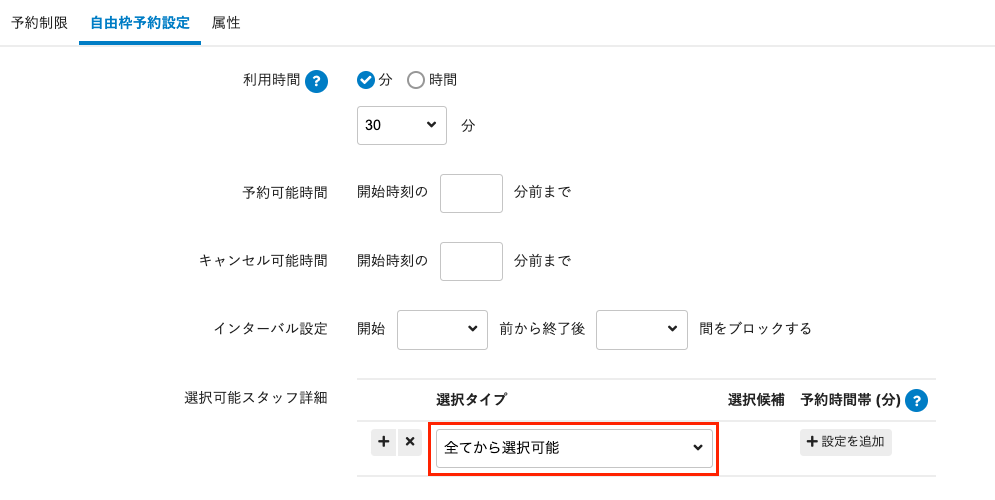Screen dimensions: 995x500
Task: Click the plus icon to add staff row
Action: point(383,443)
